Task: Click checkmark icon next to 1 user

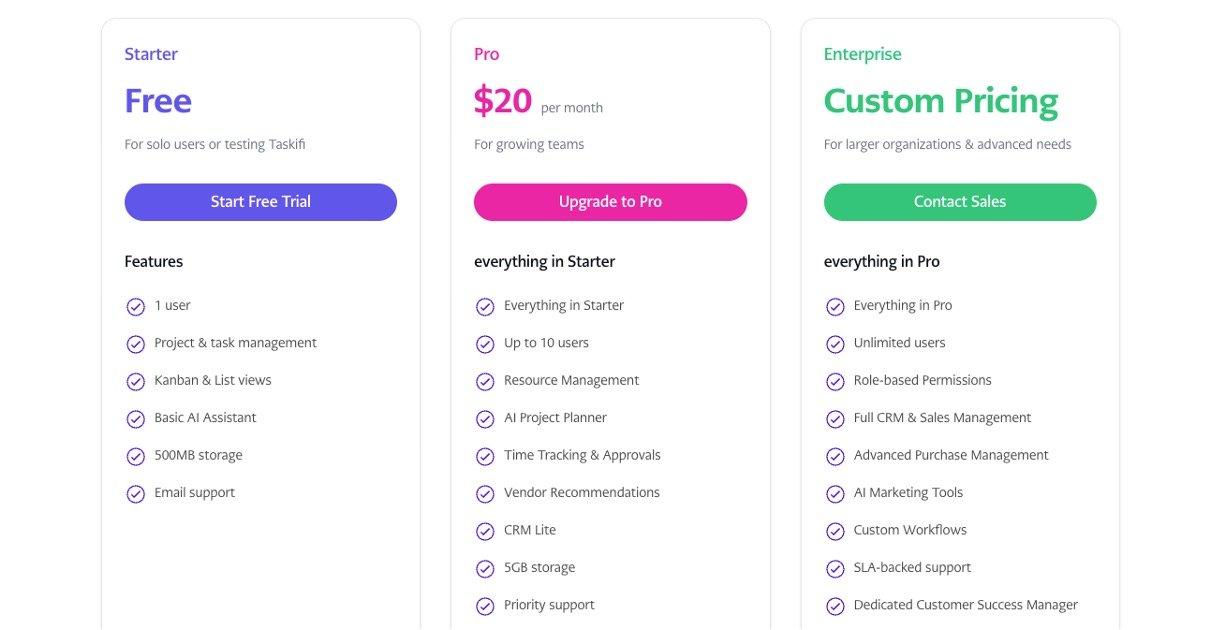Action: click(x=136, y=307)
